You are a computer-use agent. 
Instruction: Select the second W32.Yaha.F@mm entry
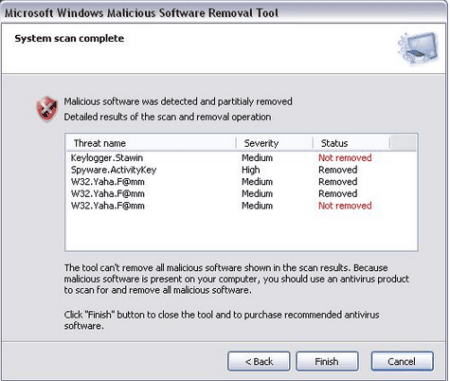pyautogui.click(x=241, y=194)
